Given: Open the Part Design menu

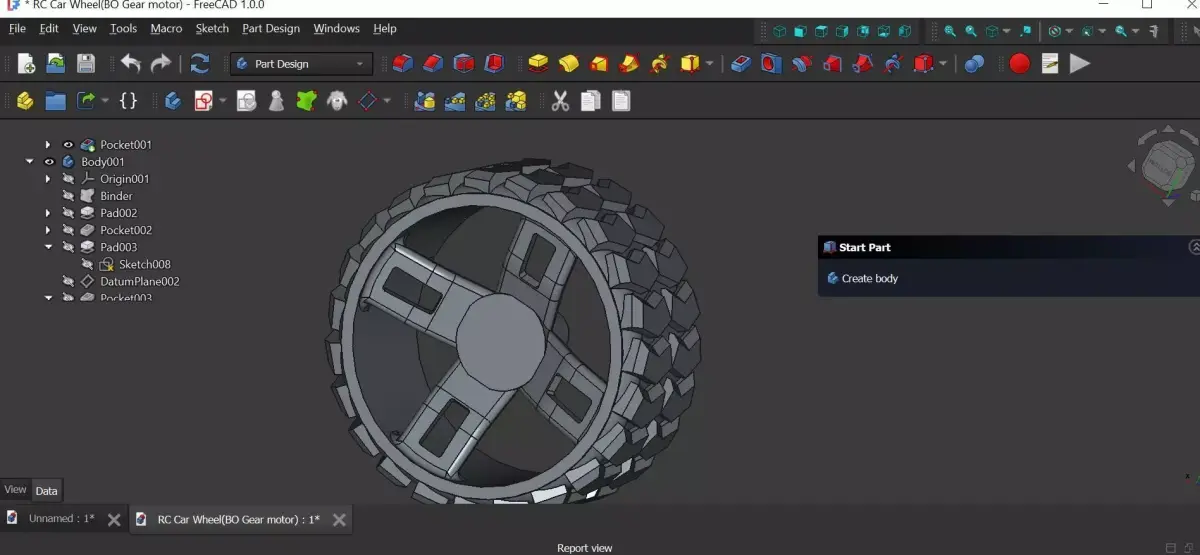Looking at the screenshot, I should point(271,29).
